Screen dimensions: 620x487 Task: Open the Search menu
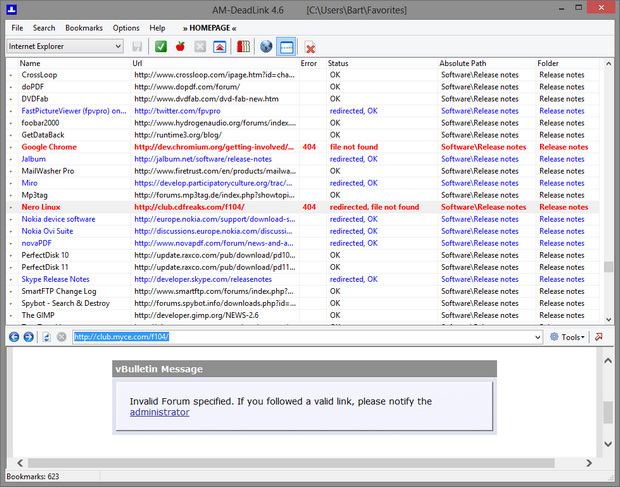[x=44, y=28]
